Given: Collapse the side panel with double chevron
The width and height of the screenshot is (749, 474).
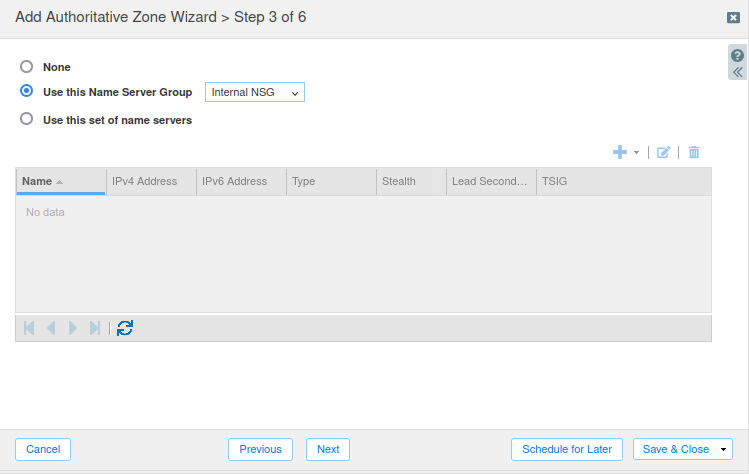Looking at the screenshot, I should (737, 73).
